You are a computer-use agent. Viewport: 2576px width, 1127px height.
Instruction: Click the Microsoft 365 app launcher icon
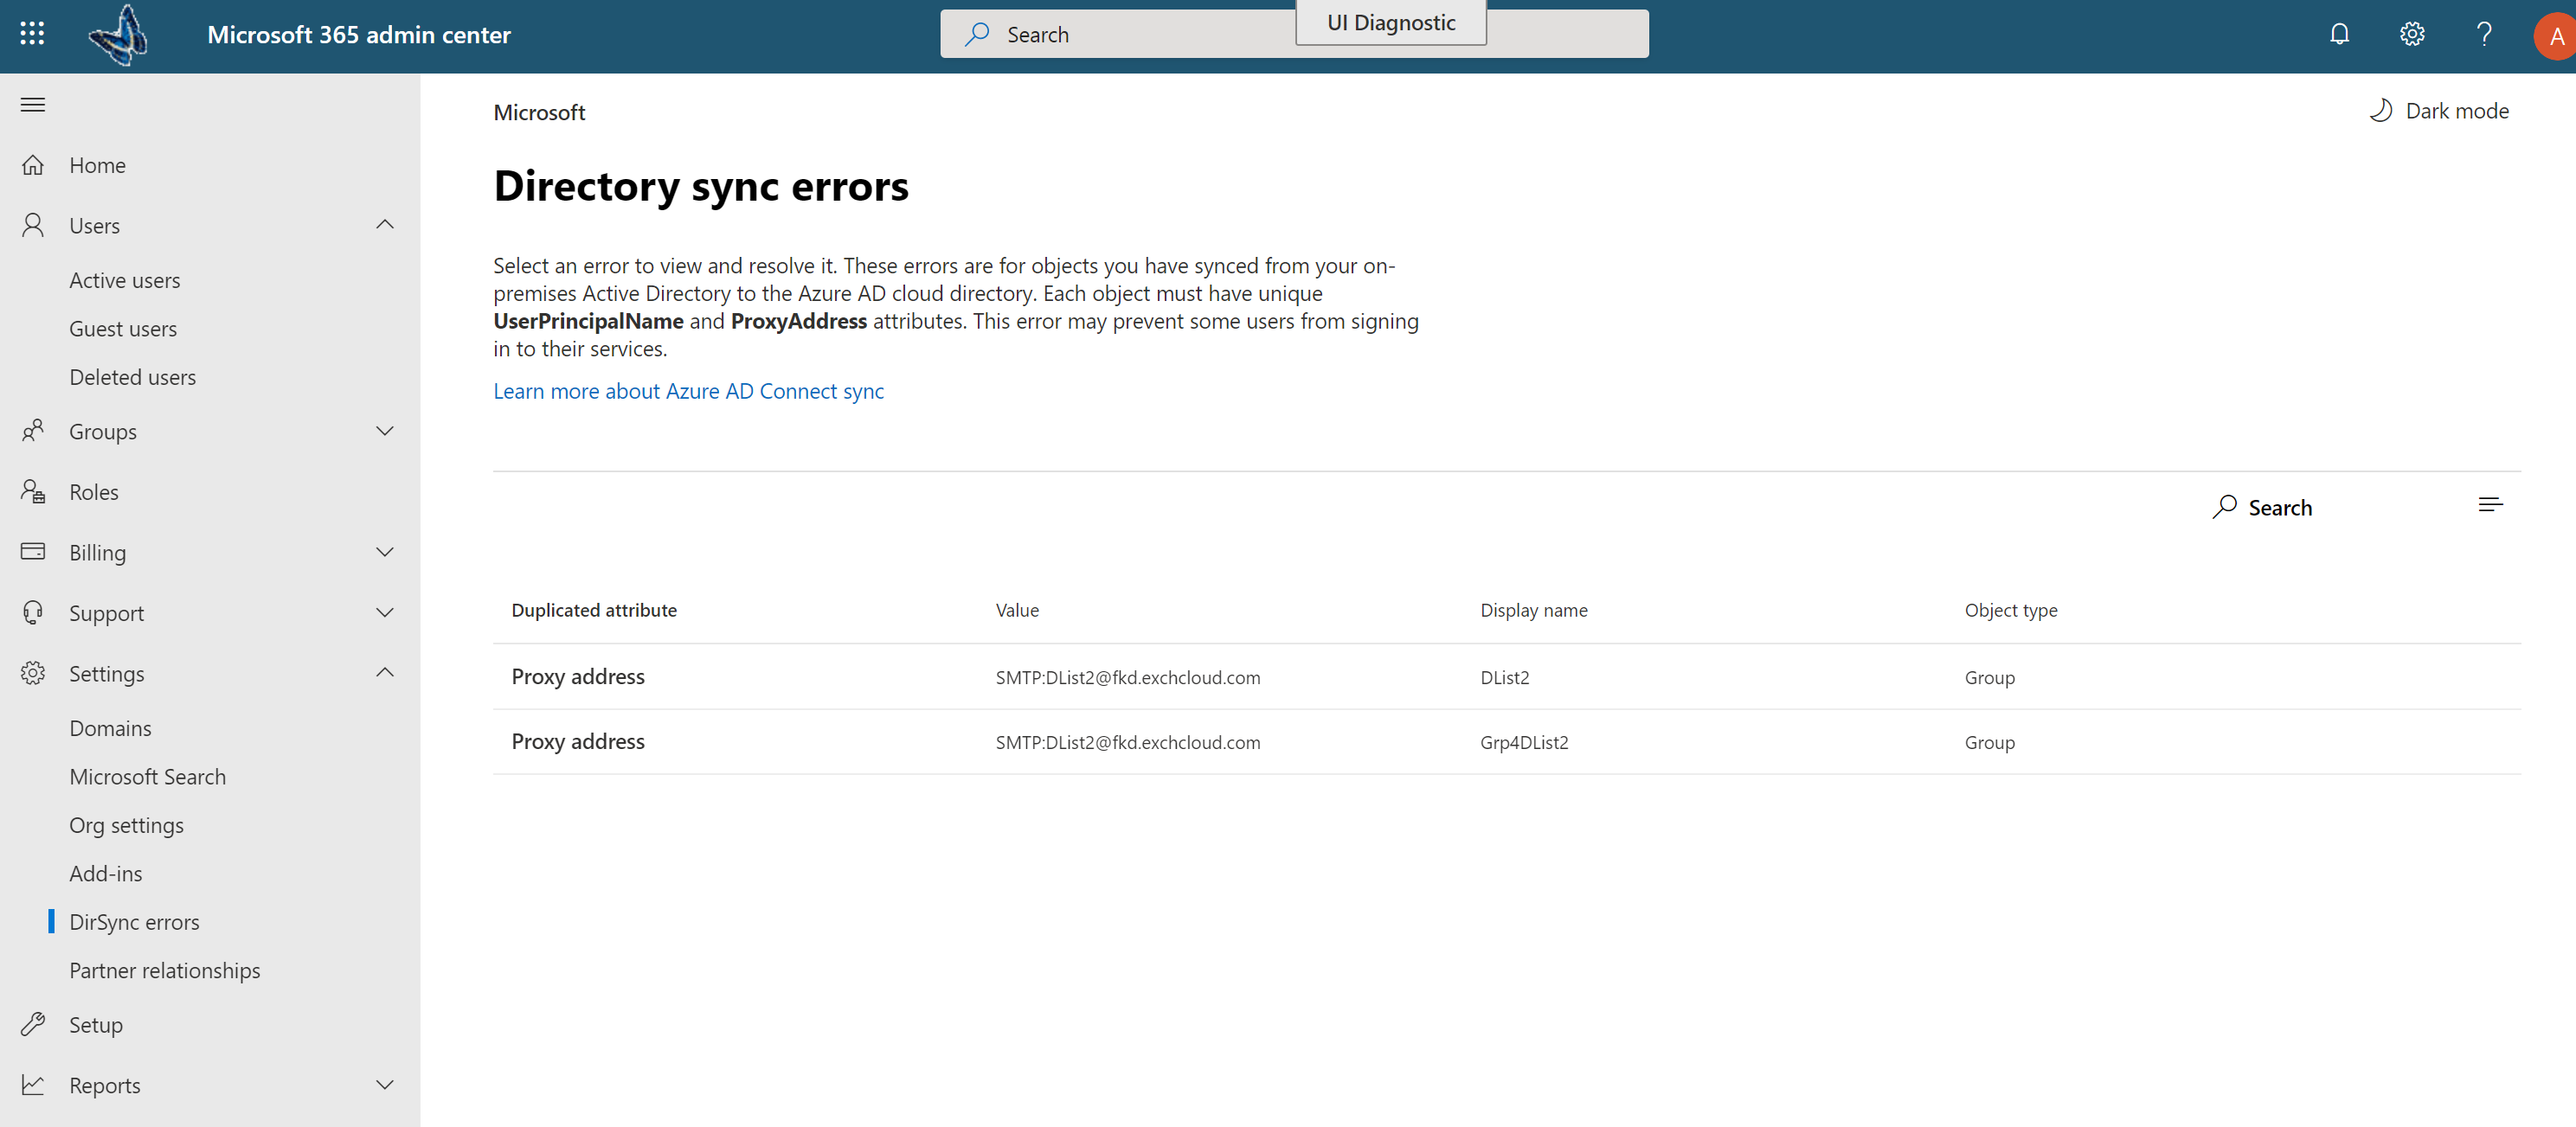(x=31, y=31)
